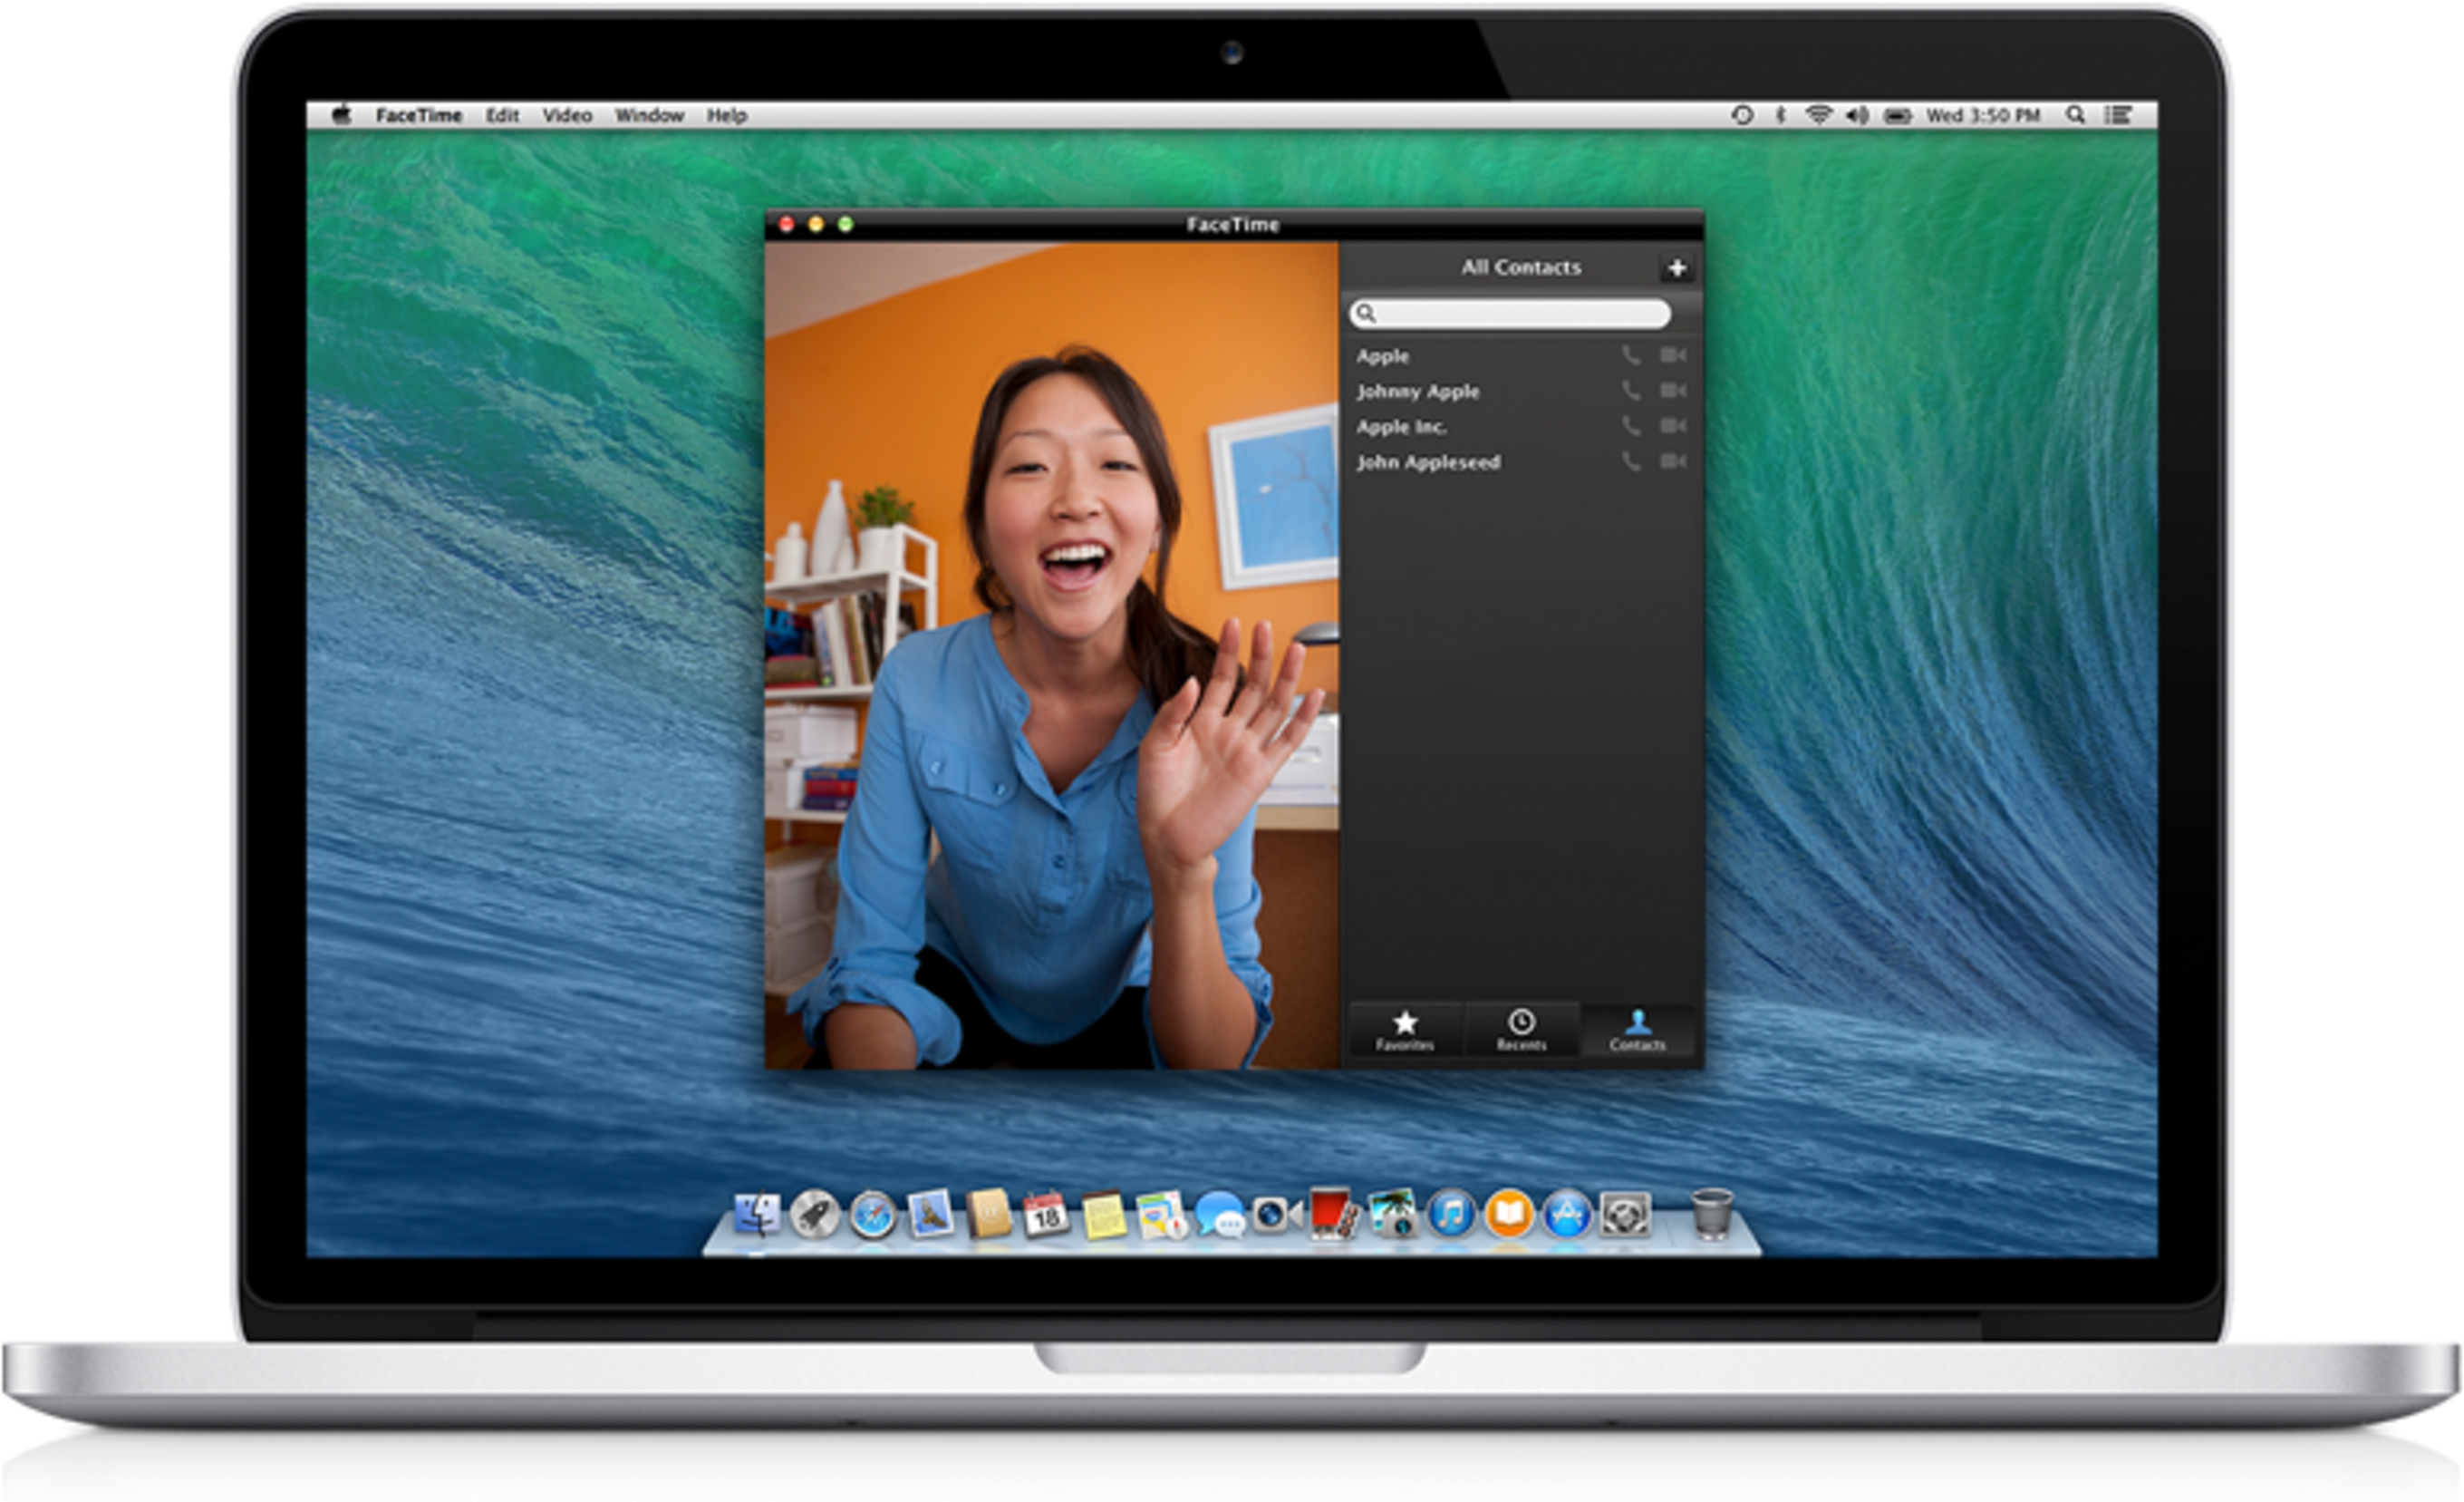
Task: Start audio call to Johnny Apple
Action: [x=1630, y=390]
